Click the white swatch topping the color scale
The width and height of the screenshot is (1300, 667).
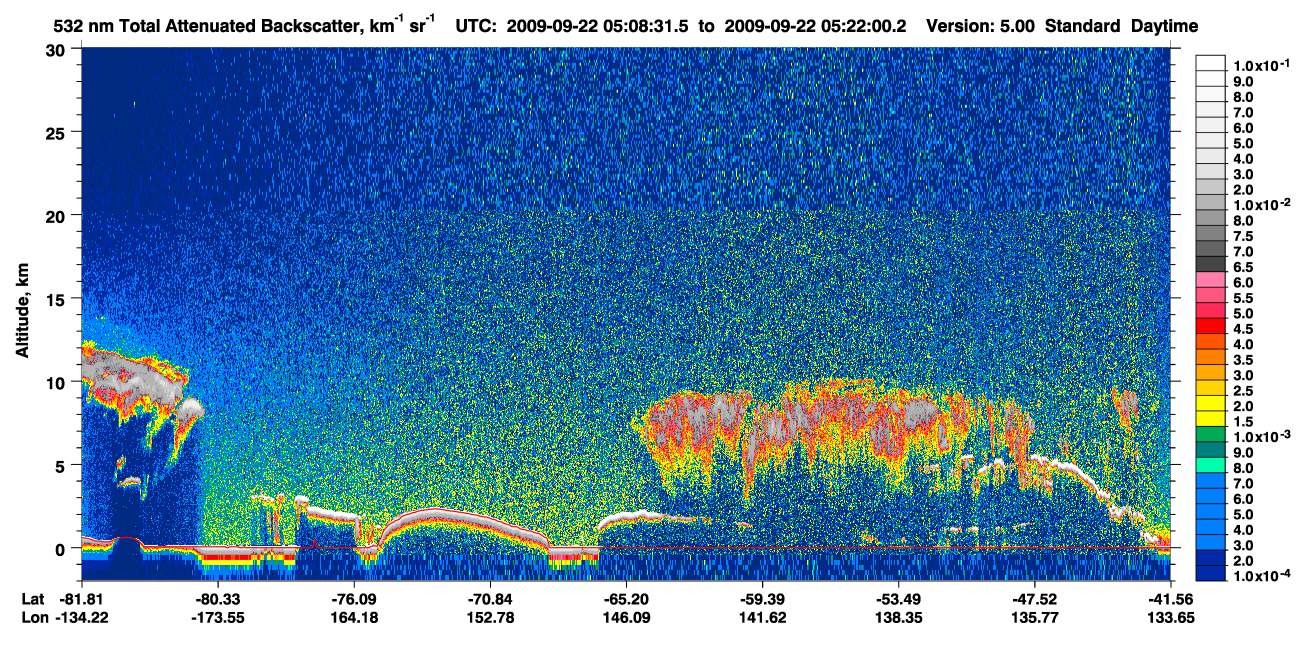click(1210, 64)
